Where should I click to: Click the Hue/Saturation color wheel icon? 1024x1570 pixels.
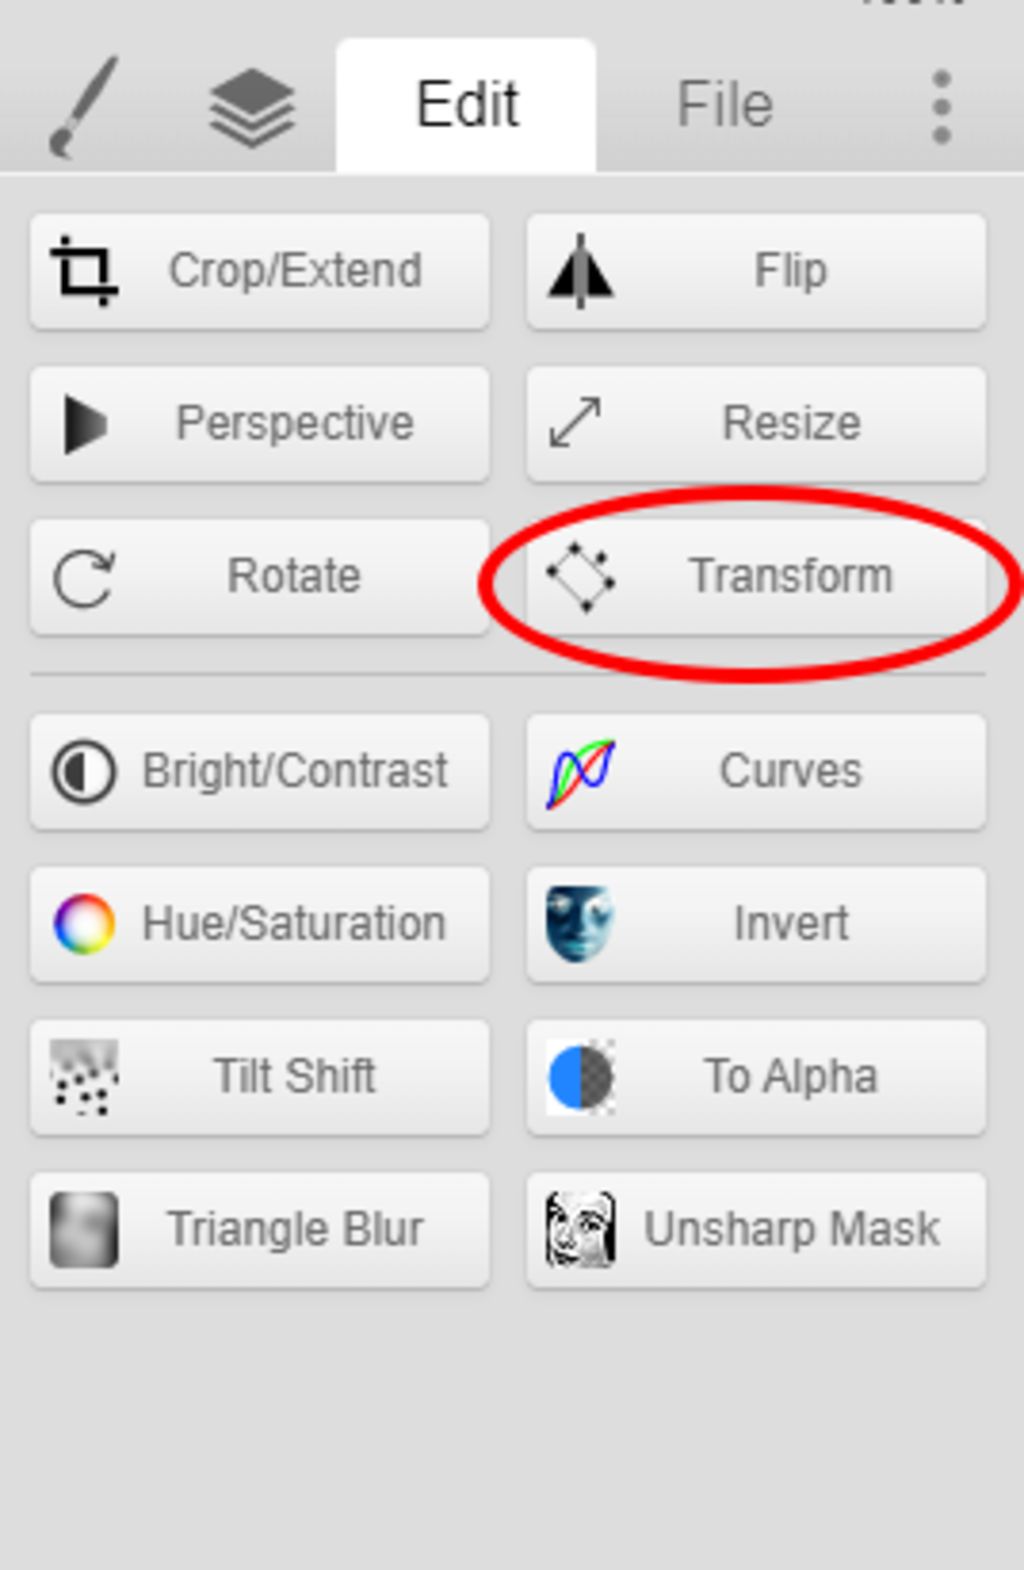coord(84,924)
